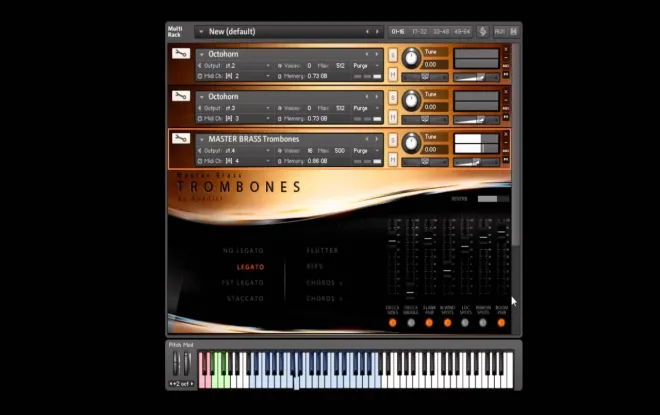Go to next preset for Octohorn on st.3
The height and width of the screenshot is (415, 660).
pyautogui.click(x=377, y=97)
